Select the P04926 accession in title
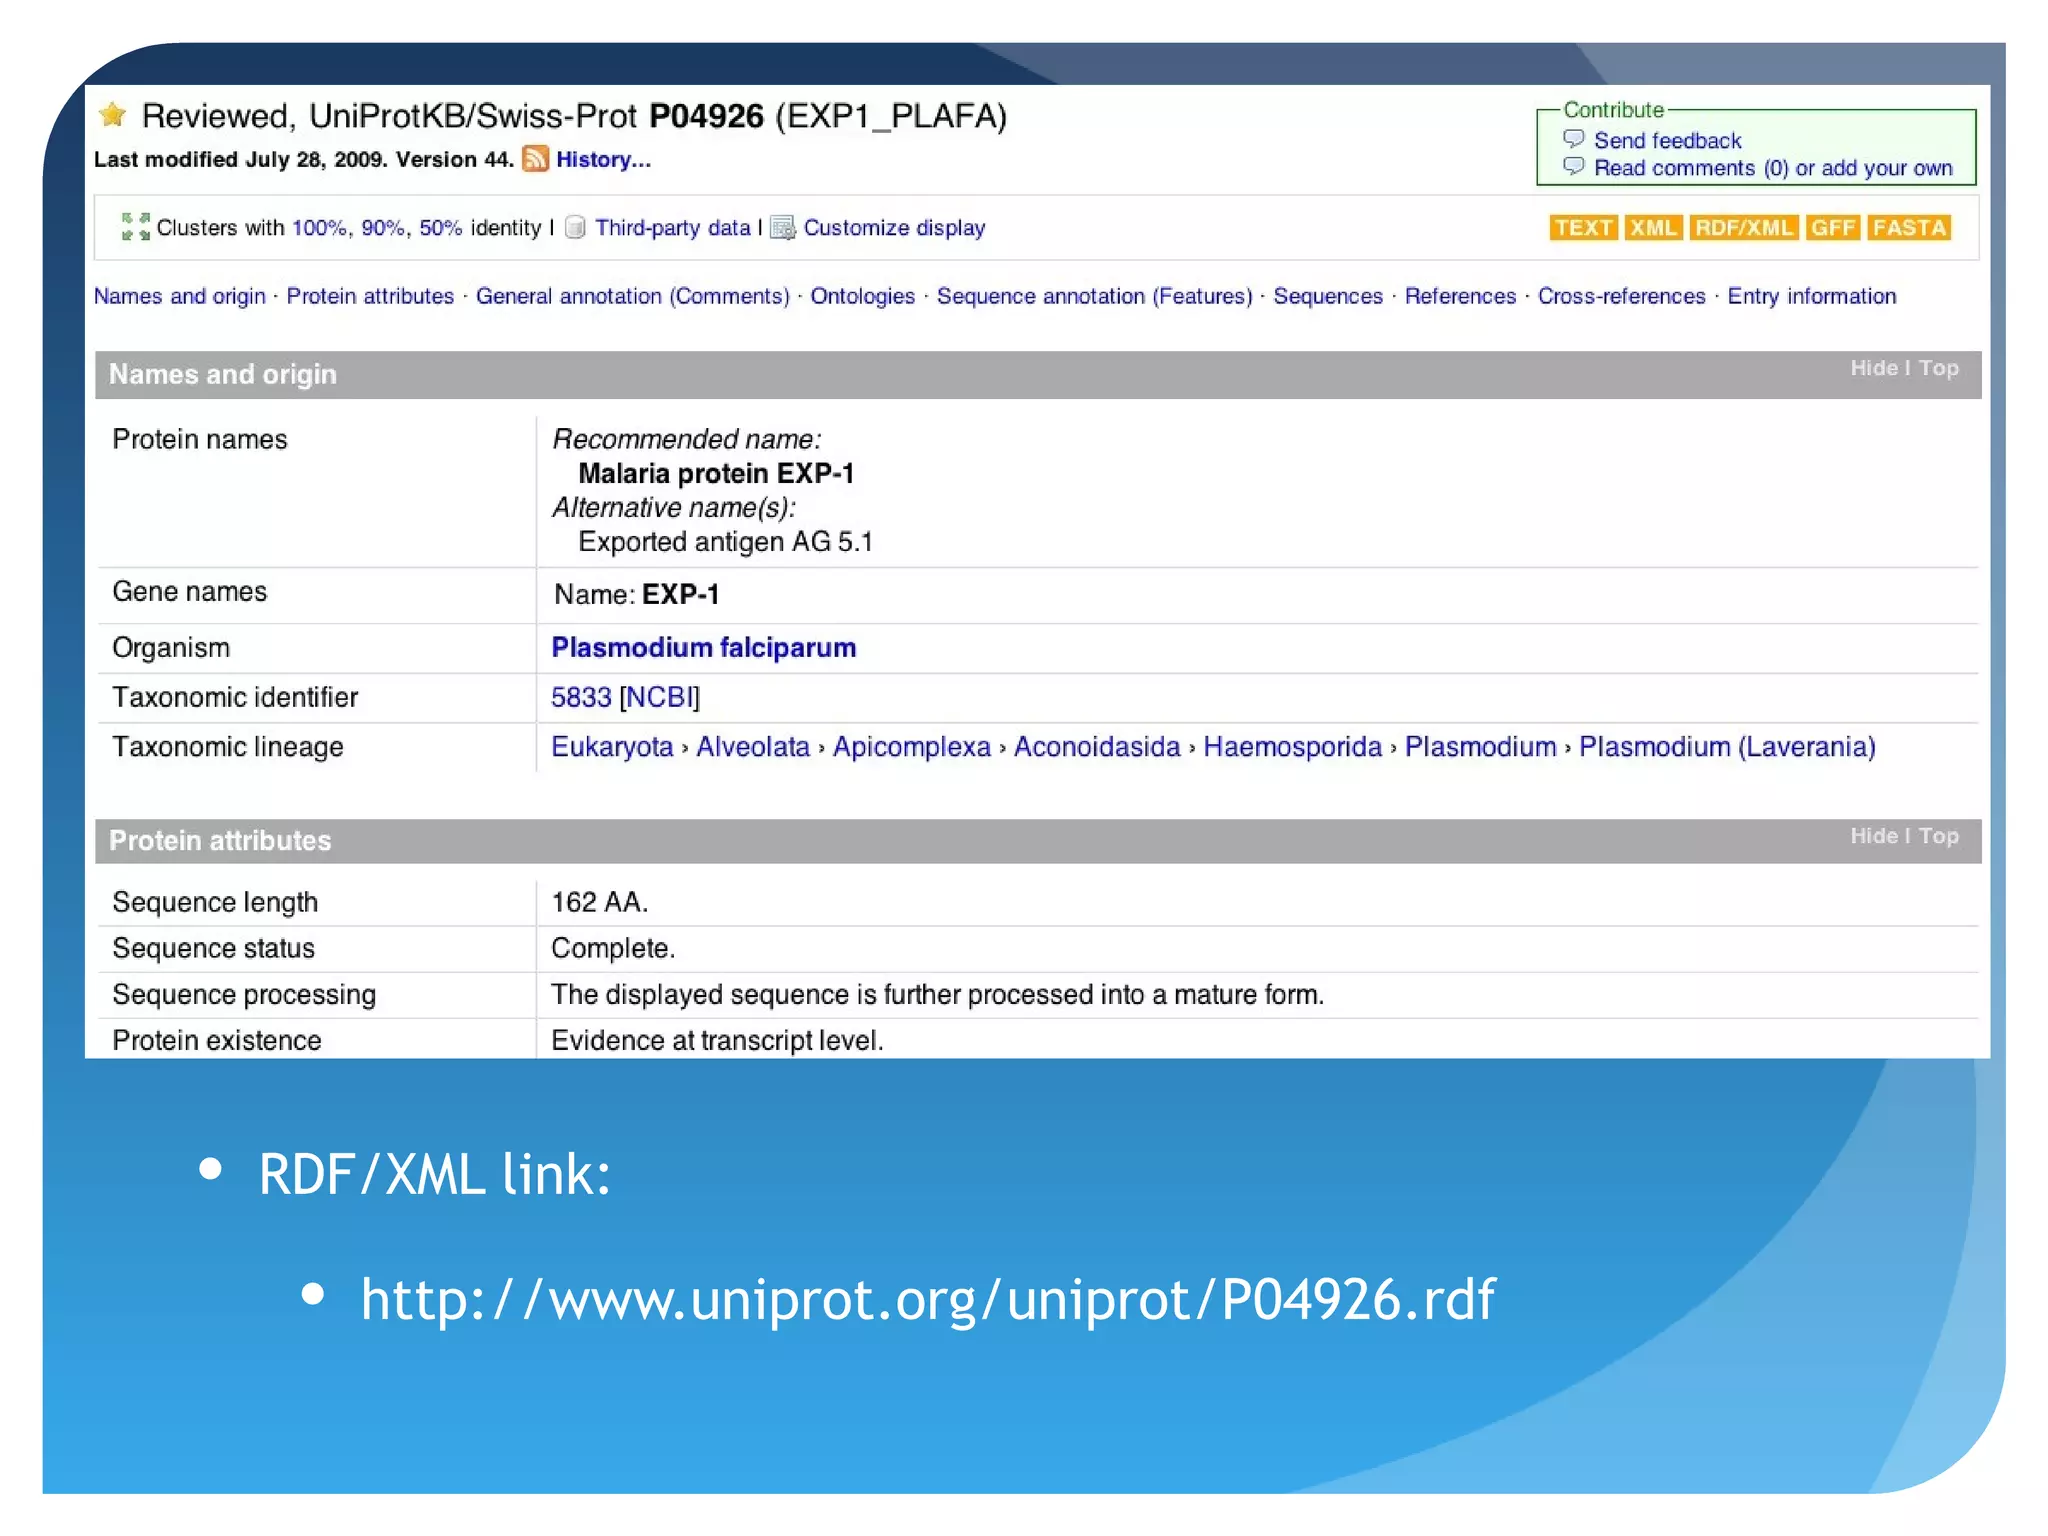The width and height of the screenshot is (2048, 1536). coord(706,116)
